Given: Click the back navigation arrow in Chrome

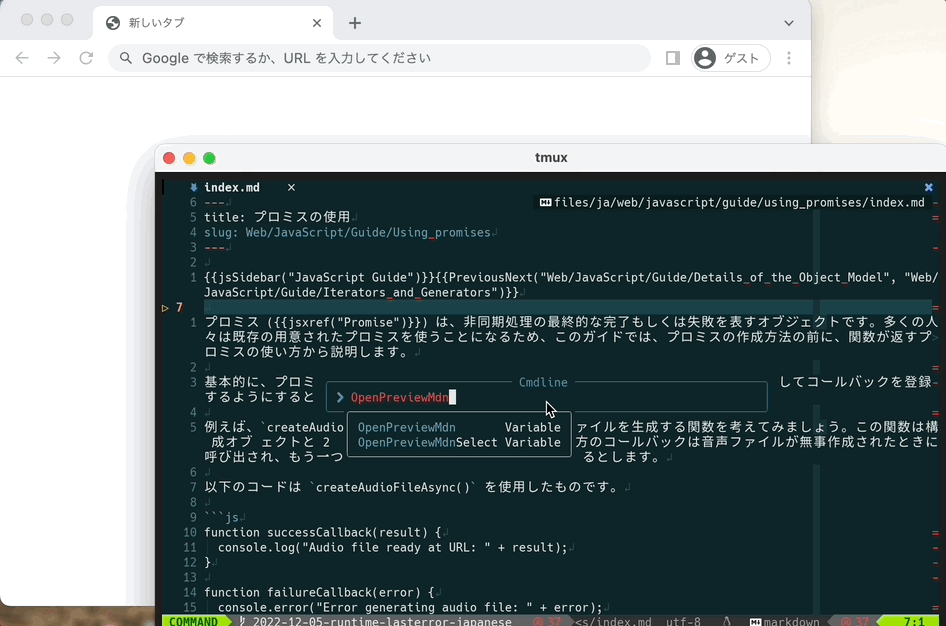Looking at the screenshot, I should point(22,58).
